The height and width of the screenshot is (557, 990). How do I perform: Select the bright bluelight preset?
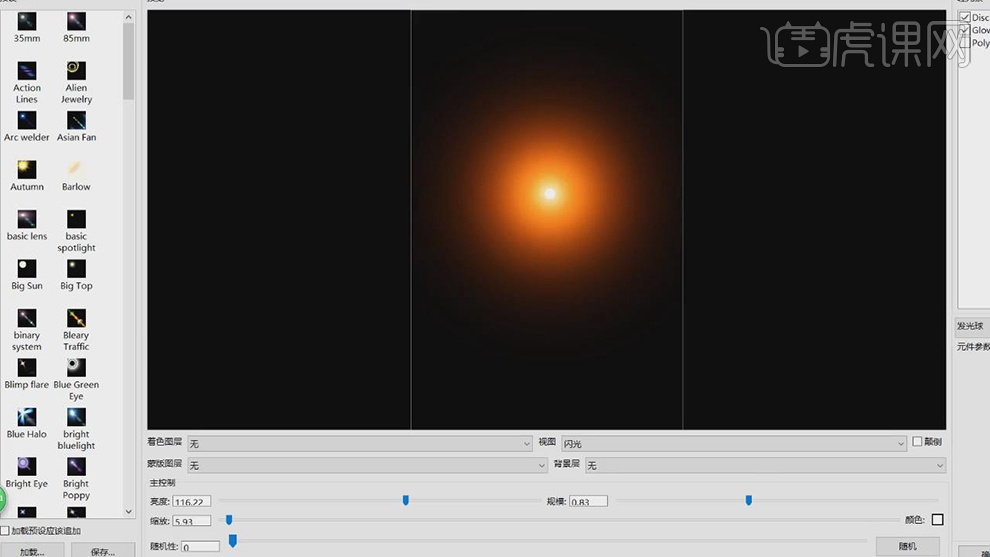(76, 429)
